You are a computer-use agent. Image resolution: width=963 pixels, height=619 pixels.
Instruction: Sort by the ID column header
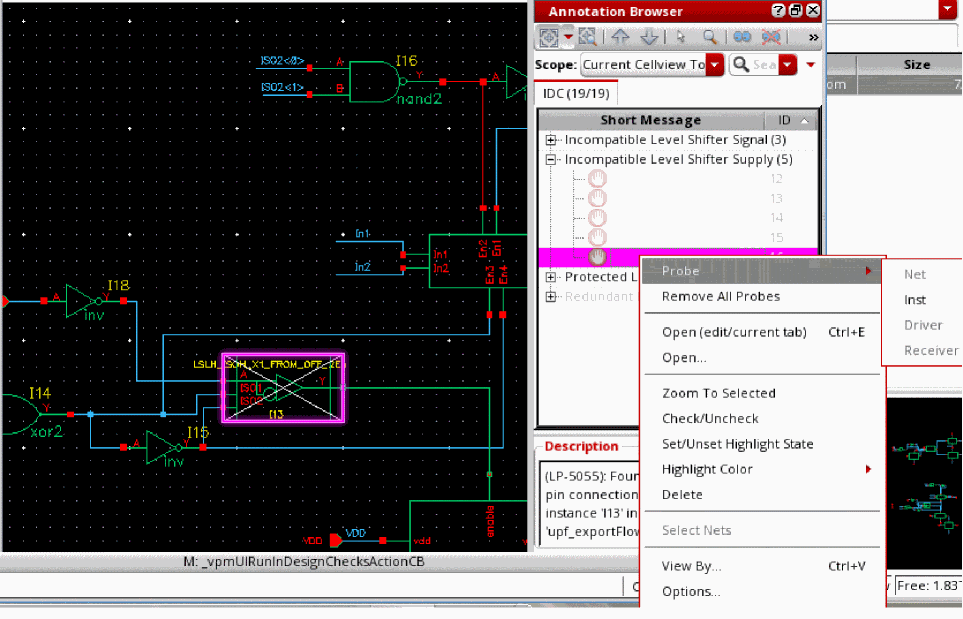point(784,120)
